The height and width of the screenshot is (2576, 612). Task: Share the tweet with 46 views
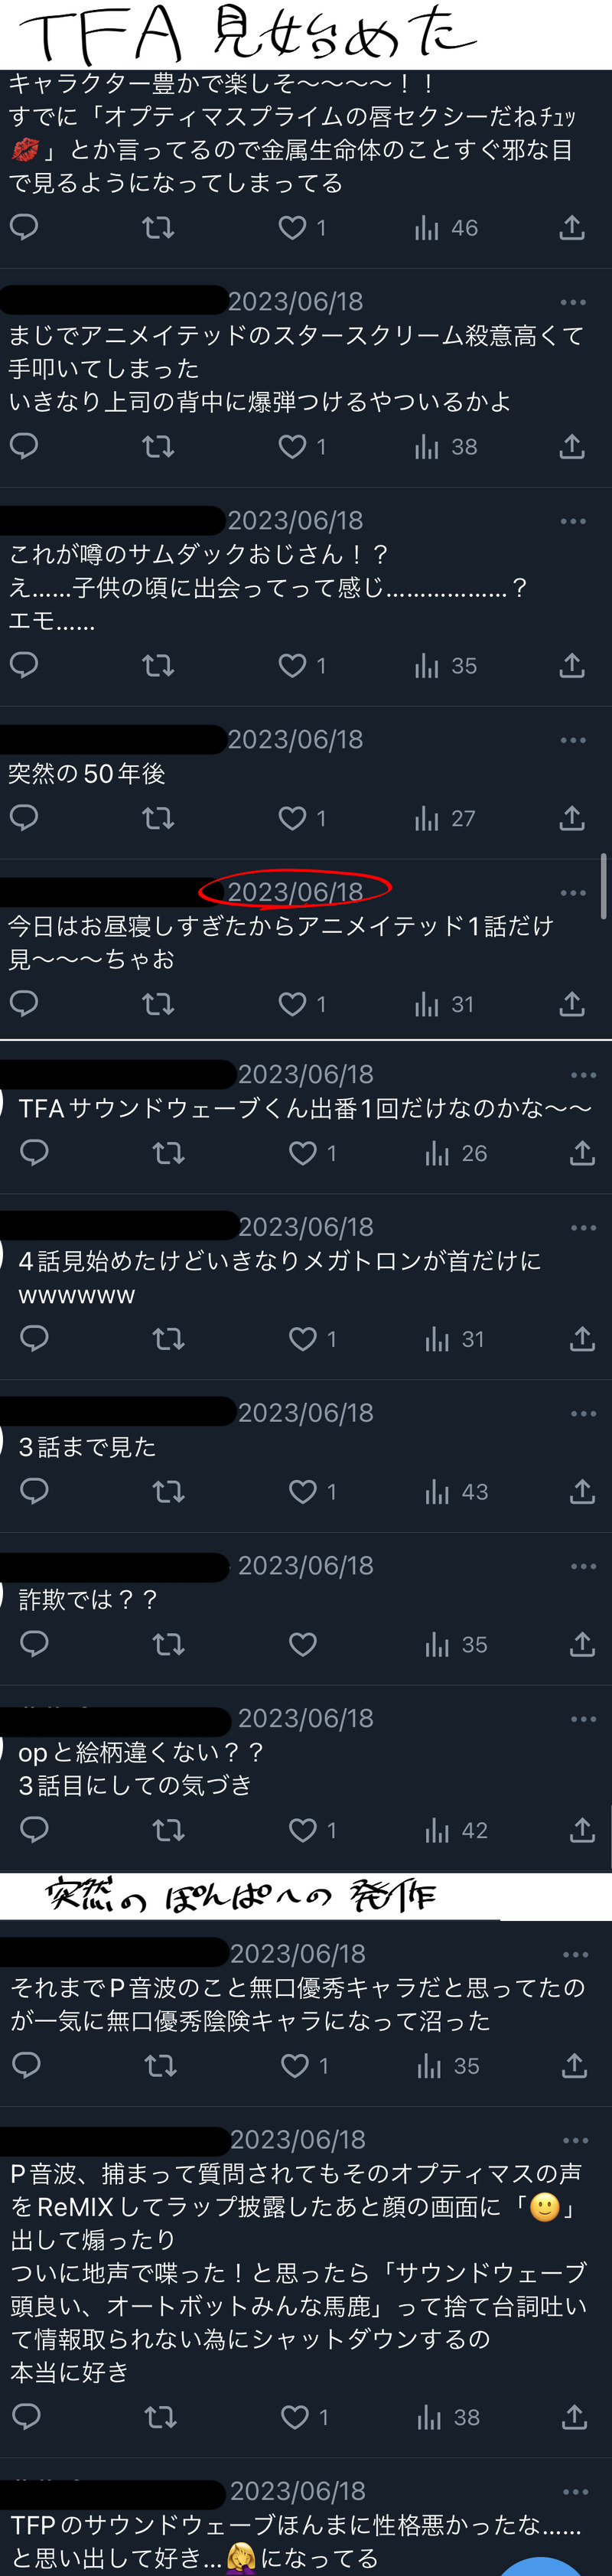click(572, 227)
